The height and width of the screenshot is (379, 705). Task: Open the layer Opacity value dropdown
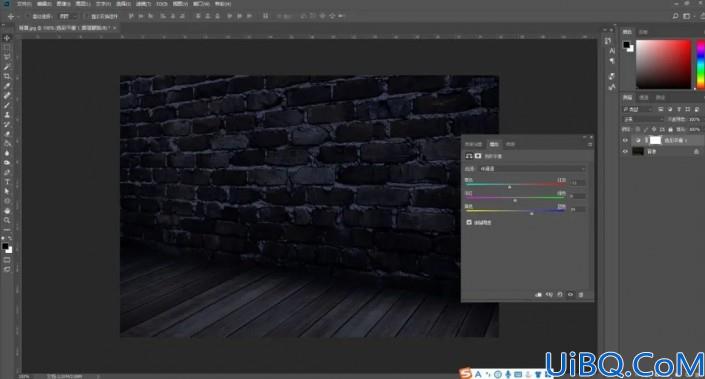click(695, 119)
